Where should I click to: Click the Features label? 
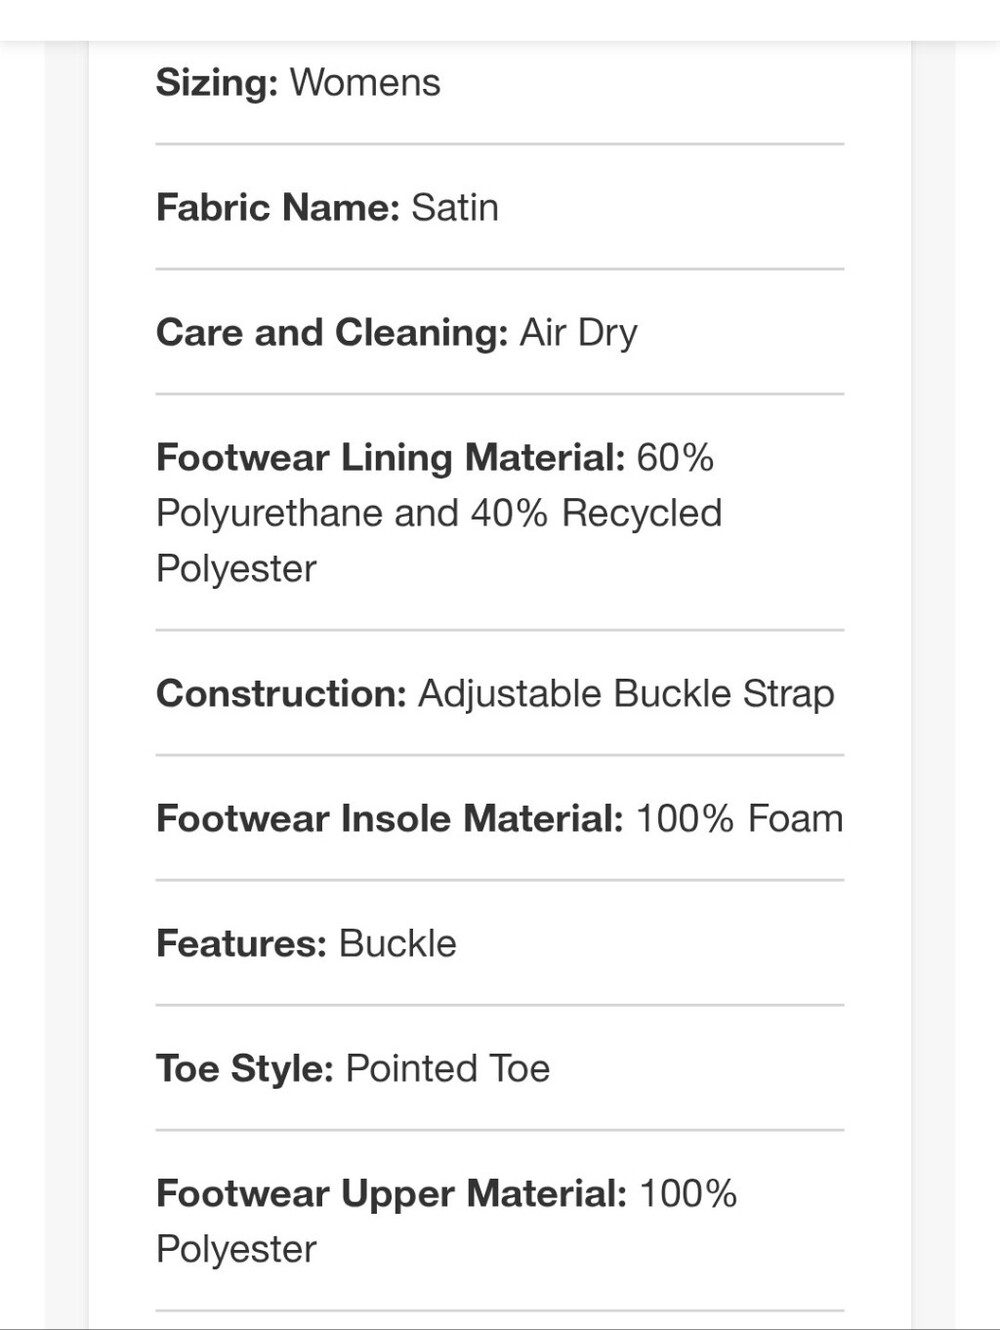pos(242,944)
